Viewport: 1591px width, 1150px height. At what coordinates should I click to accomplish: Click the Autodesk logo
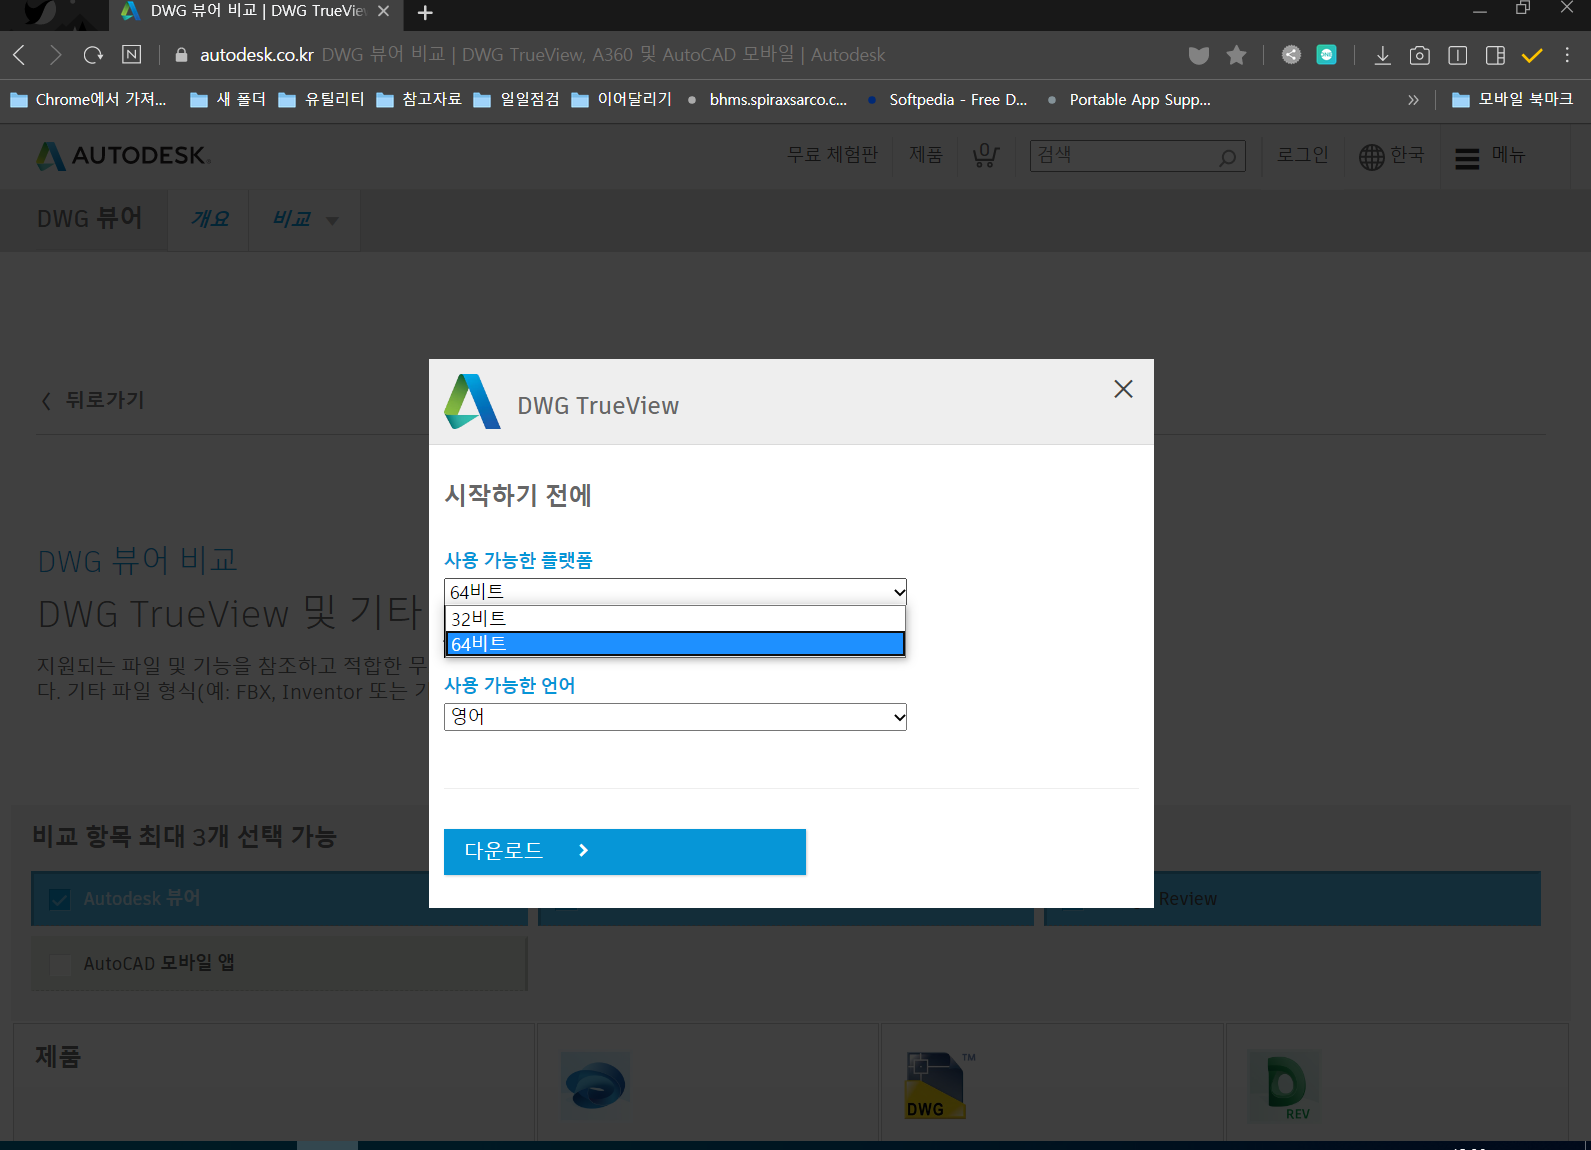click(122, 156)
